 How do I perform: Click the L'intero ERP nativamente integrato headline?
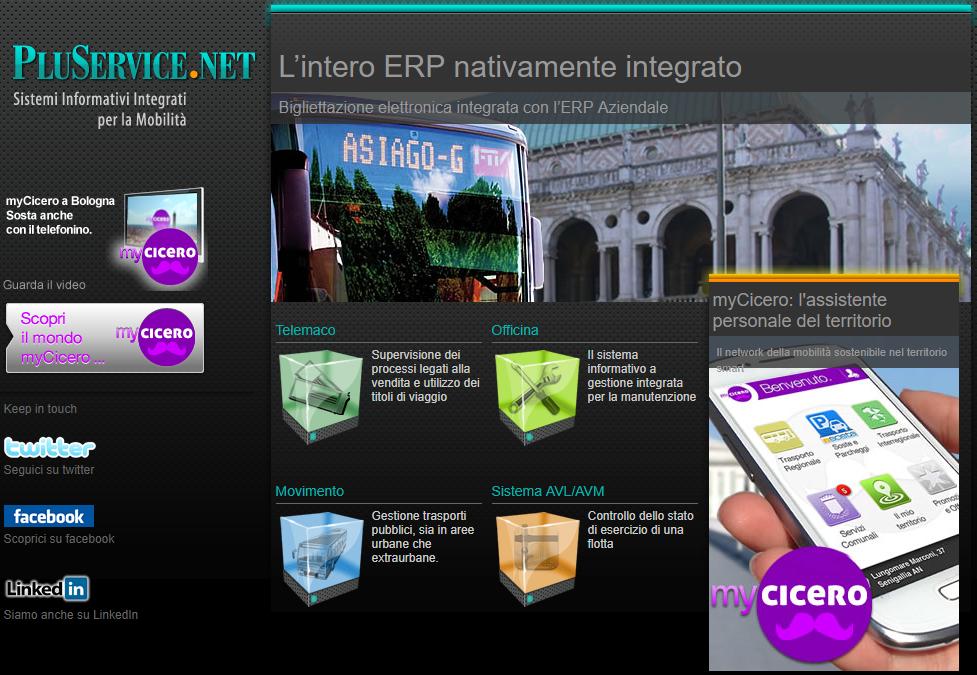click(510, 67)
